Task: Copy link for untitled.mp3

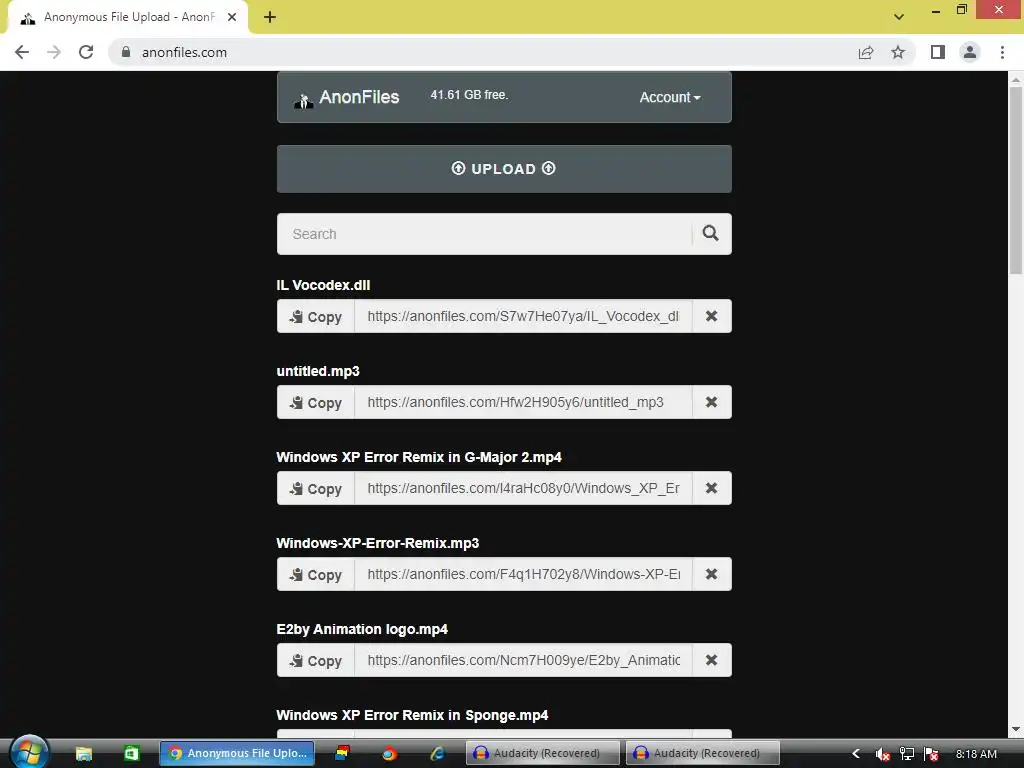Action: 316,402
